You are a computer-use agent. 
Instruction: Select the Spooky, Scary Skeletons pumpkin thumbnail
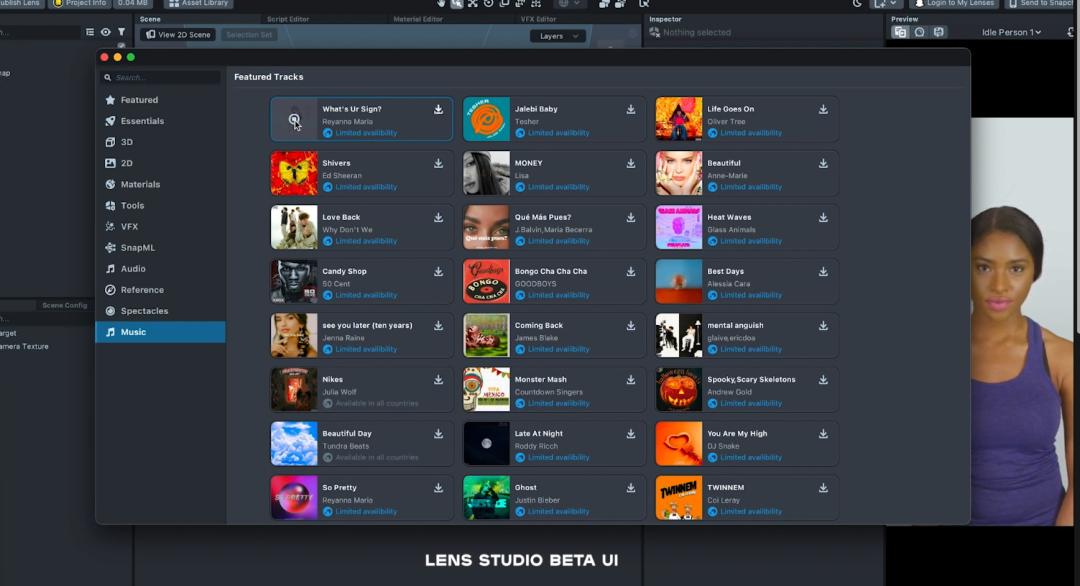coord(678,390)
